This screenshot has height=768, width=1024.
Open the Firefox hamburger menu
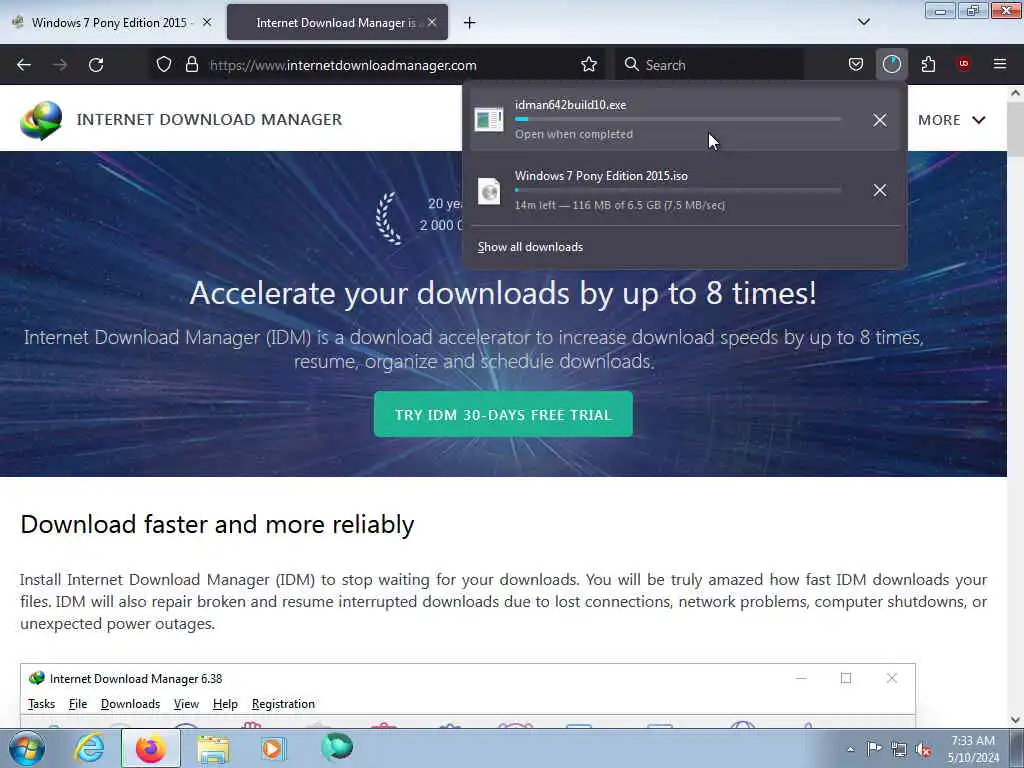(1000, 64)
